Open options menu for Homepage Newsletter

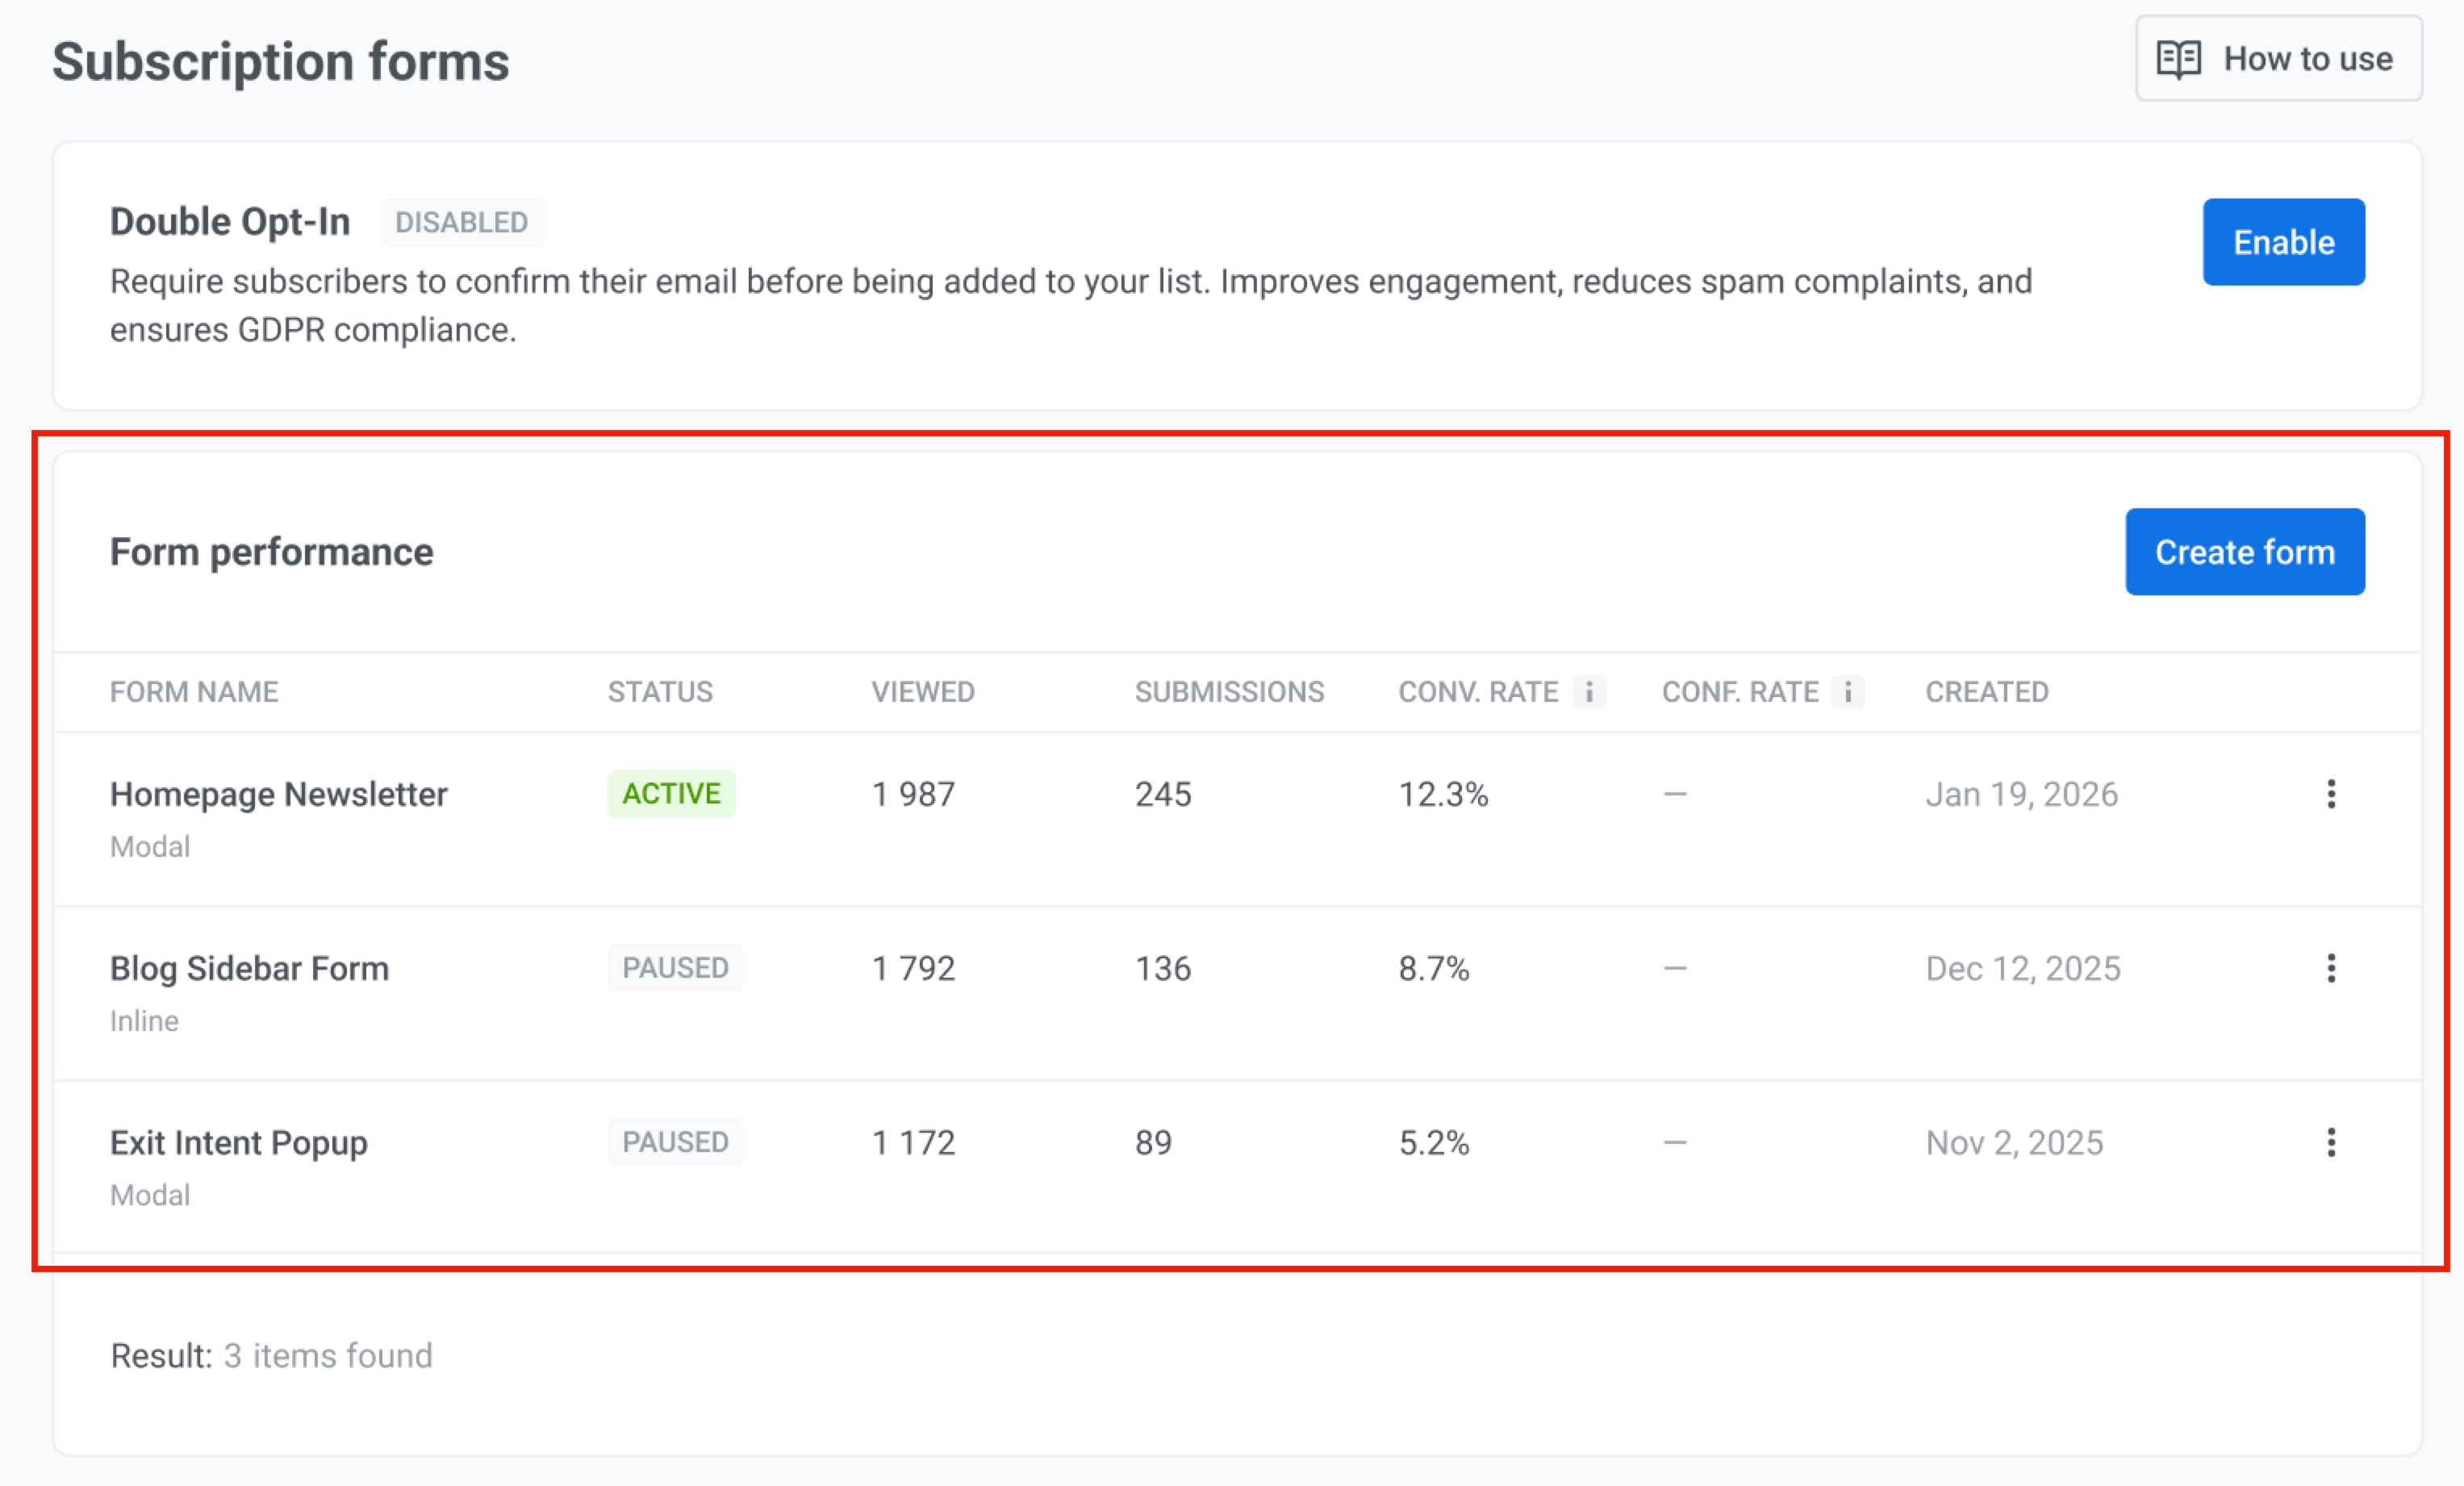pos(2332,794)
